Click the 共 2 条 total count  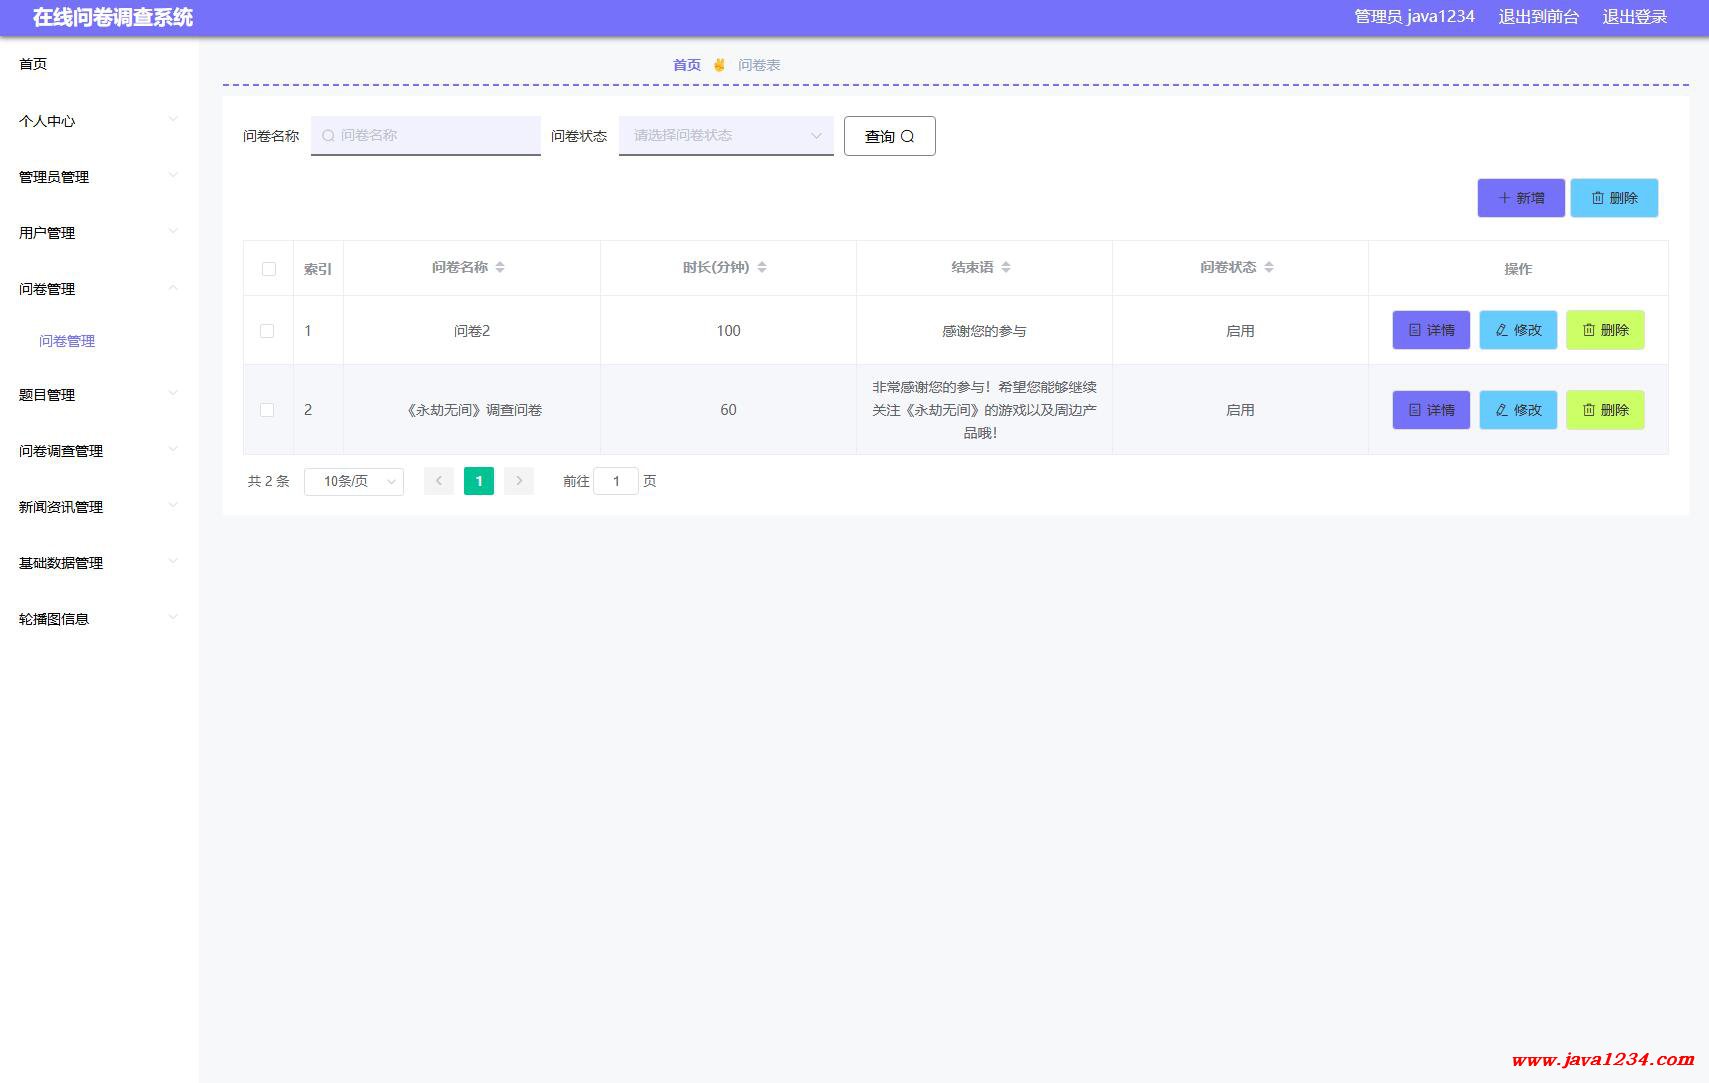coord(269,481)
